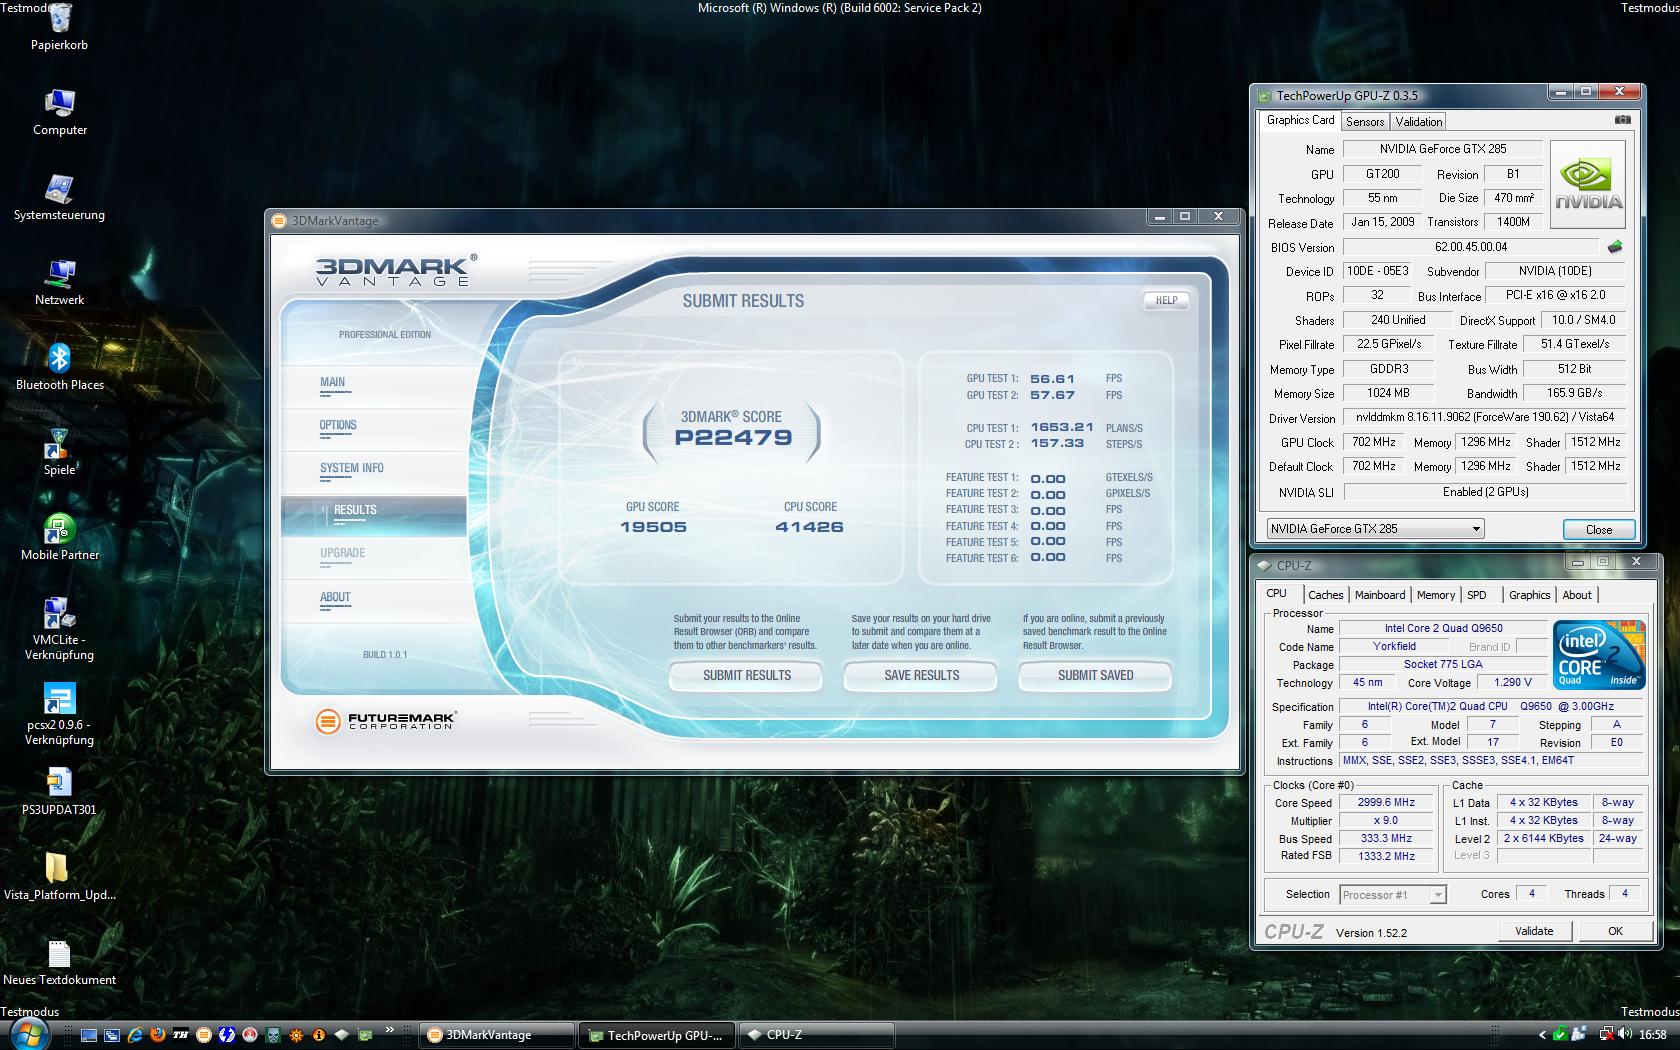Click the NVIDIA SLI status field
Image resolution: width=1680 pixels, height=1050 pixels.
click(x=1485, y=492)
